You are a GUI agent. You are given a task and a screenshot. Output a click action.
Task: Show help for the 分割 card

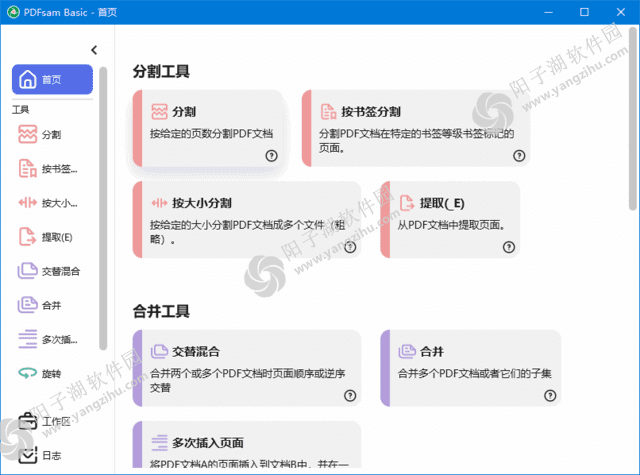coord(271,155)
